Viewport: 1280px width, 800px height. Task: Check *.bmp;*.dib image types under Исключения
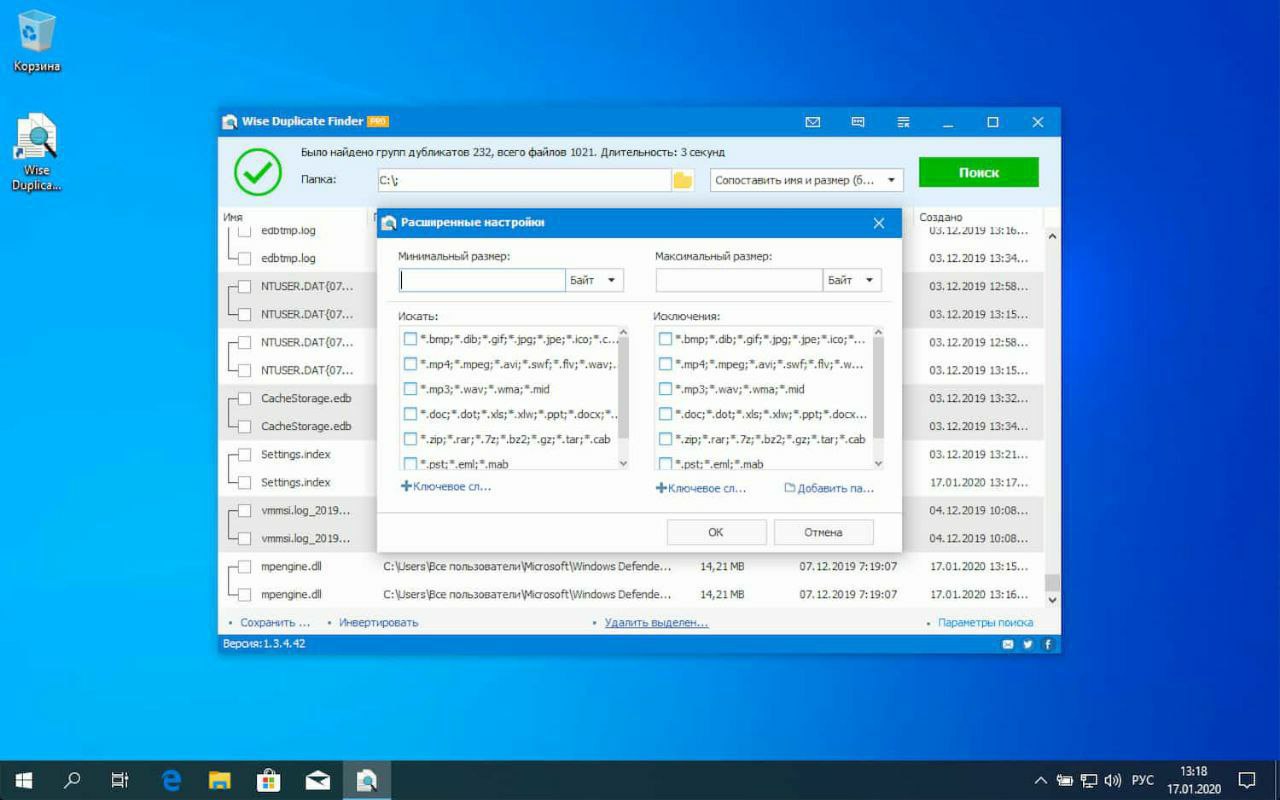pyautogui.click(x=665, y=339)
